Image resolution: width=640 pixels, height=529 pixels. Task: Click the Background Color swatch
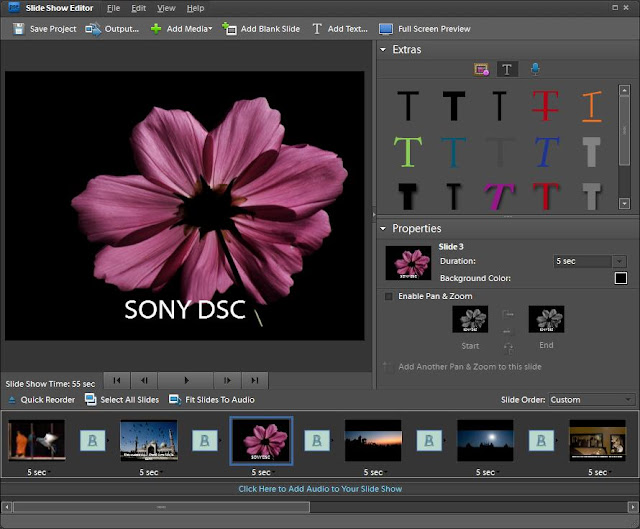pos(620,278)
